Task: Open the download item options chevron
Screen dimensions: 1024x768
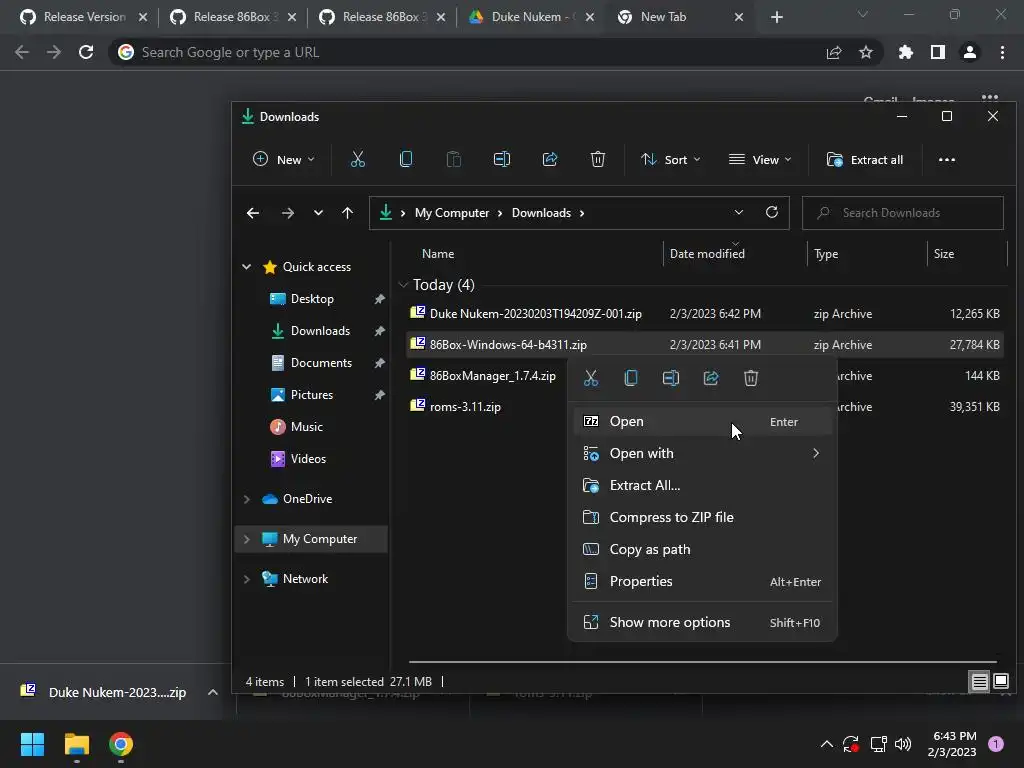Action: pyautogui.click(x=213, y=692)
